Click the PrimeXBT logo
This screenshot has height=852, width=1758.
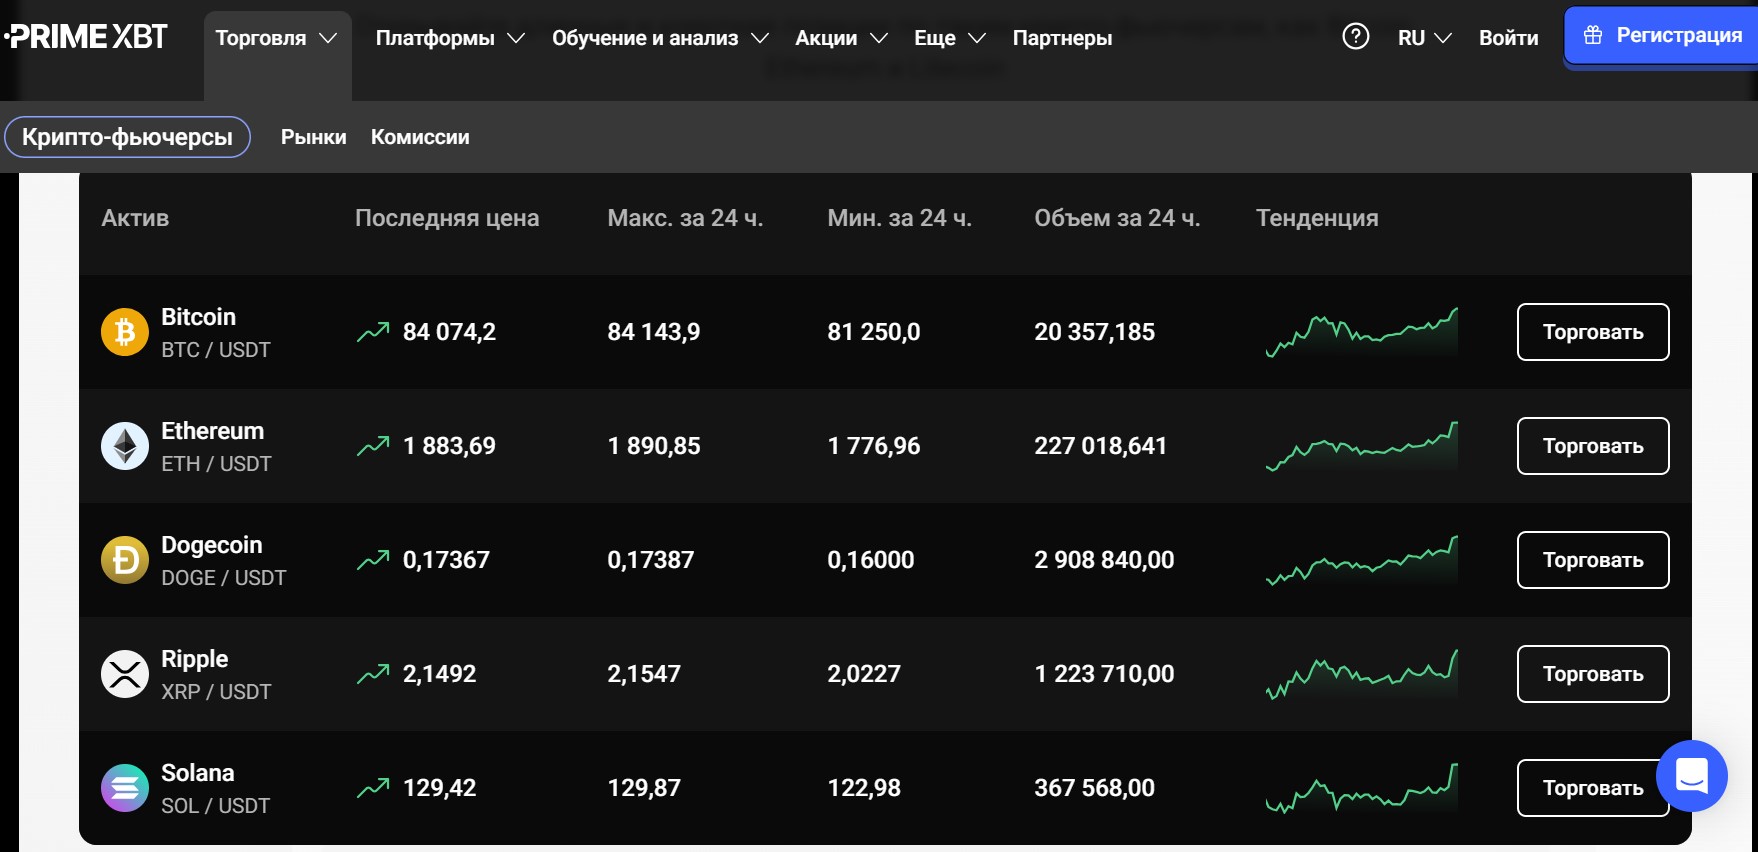[x=87, y=37]
